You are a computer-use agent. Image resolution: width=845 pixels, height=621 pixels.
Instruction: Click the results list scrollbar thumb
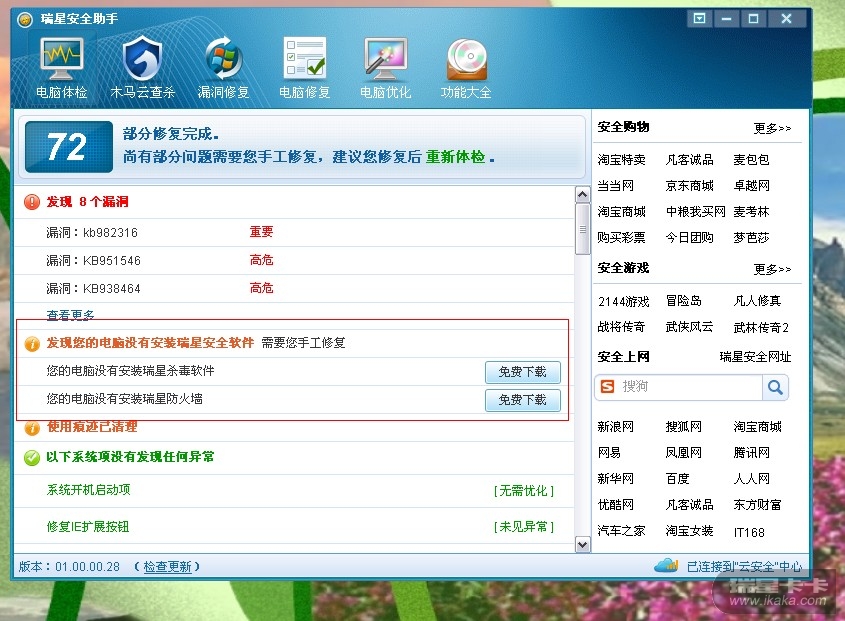[x=583, y=229]
